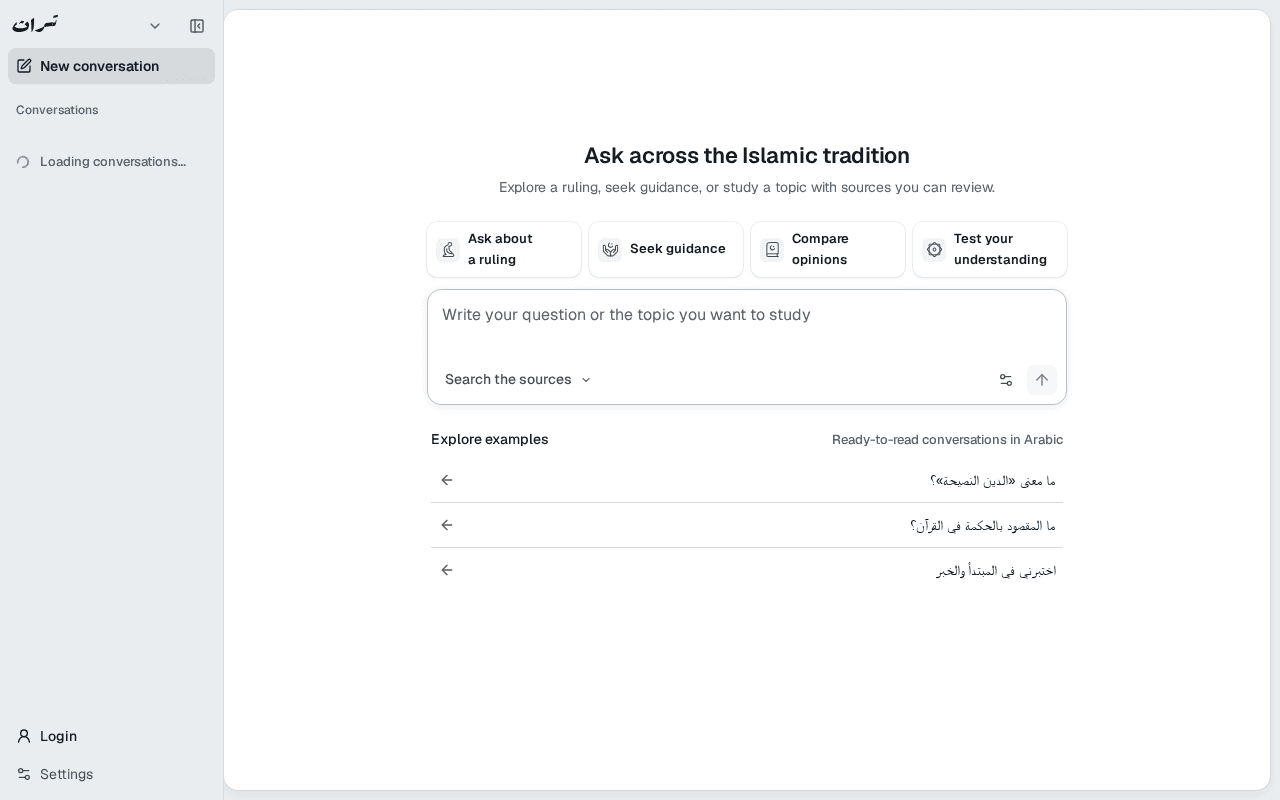Open the «الدين النصيحة» example conversation

tap(747, 480)
